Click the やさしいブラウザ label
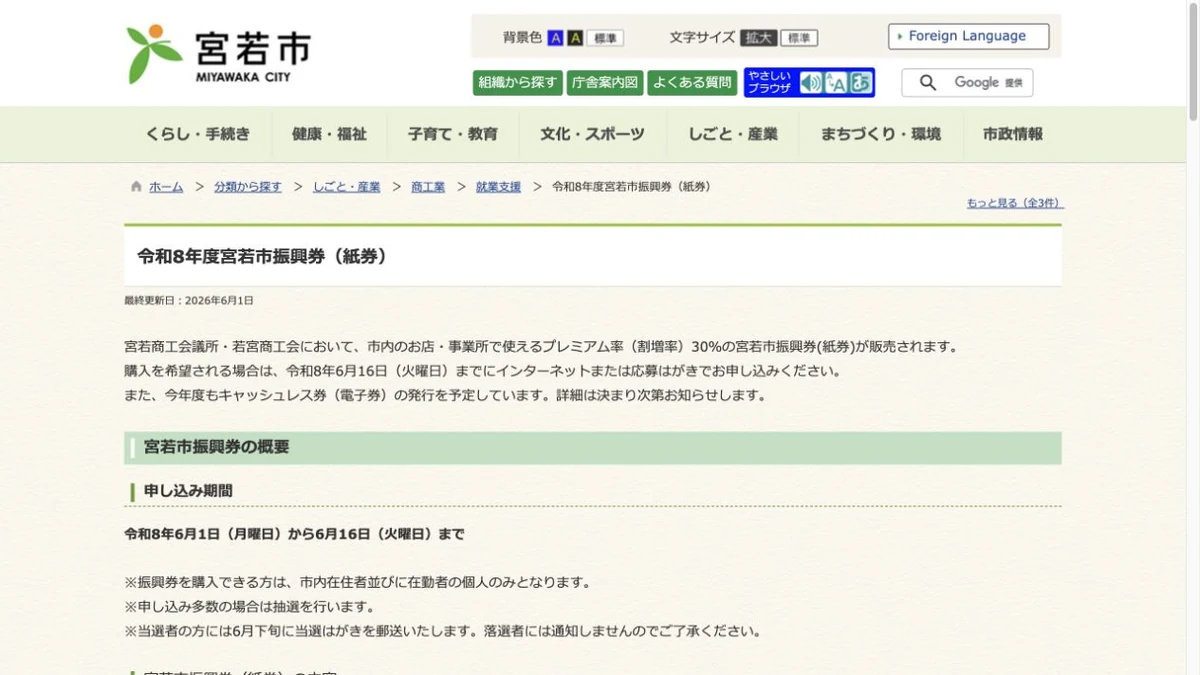The height and width of the screenshot is (675, 1200). tap(770, 82)
